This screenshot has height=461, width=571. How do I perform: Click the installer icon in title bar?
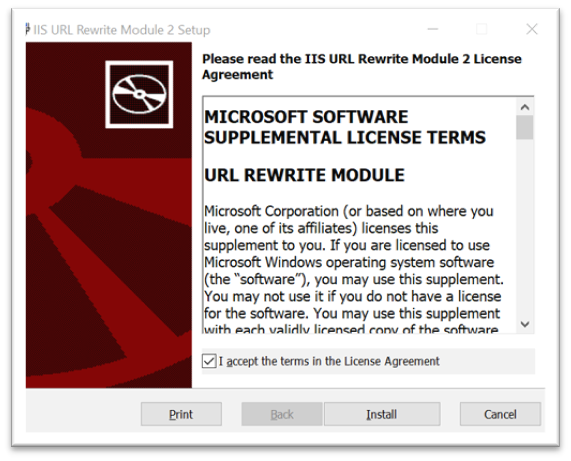(x=28, y=29)
